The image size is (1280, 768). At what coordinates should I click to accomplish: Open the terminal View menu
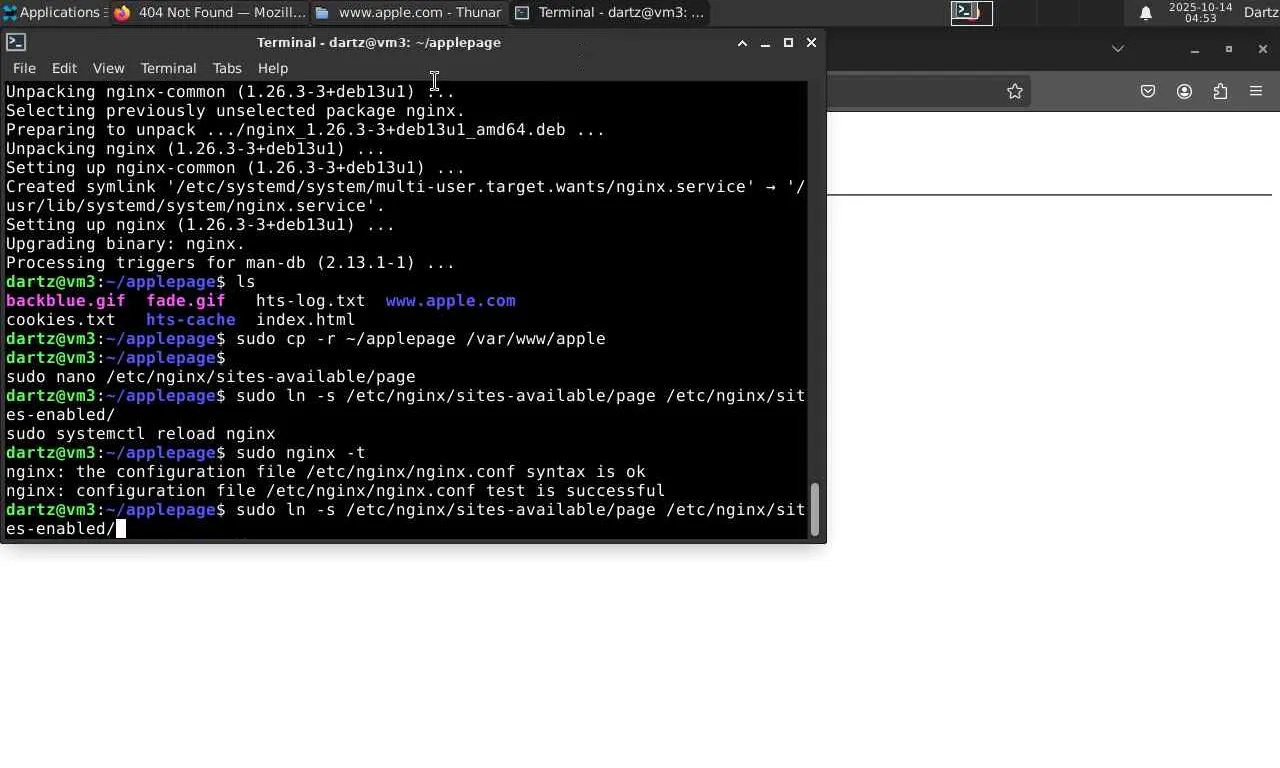coord(108,68)
